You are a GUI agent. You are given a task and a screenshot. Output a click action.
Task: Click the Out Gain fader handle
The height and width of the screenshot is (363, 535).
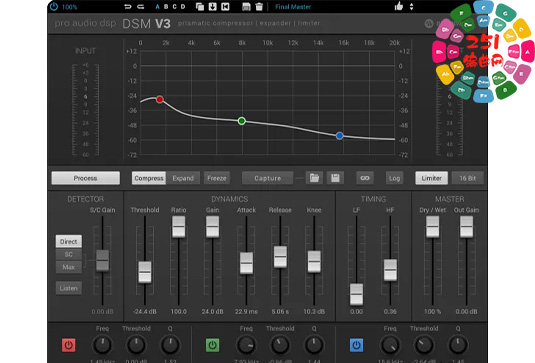tap(466, 227)
